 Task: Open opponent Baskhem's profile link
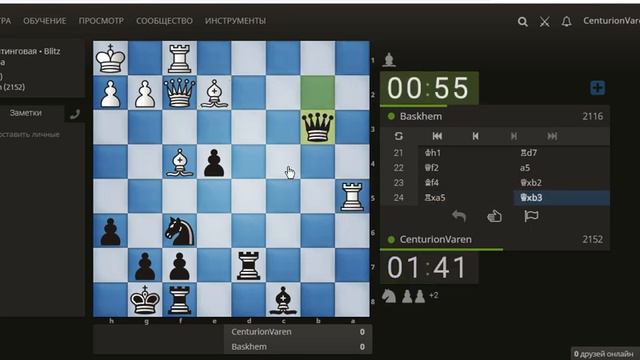[421, 116]
